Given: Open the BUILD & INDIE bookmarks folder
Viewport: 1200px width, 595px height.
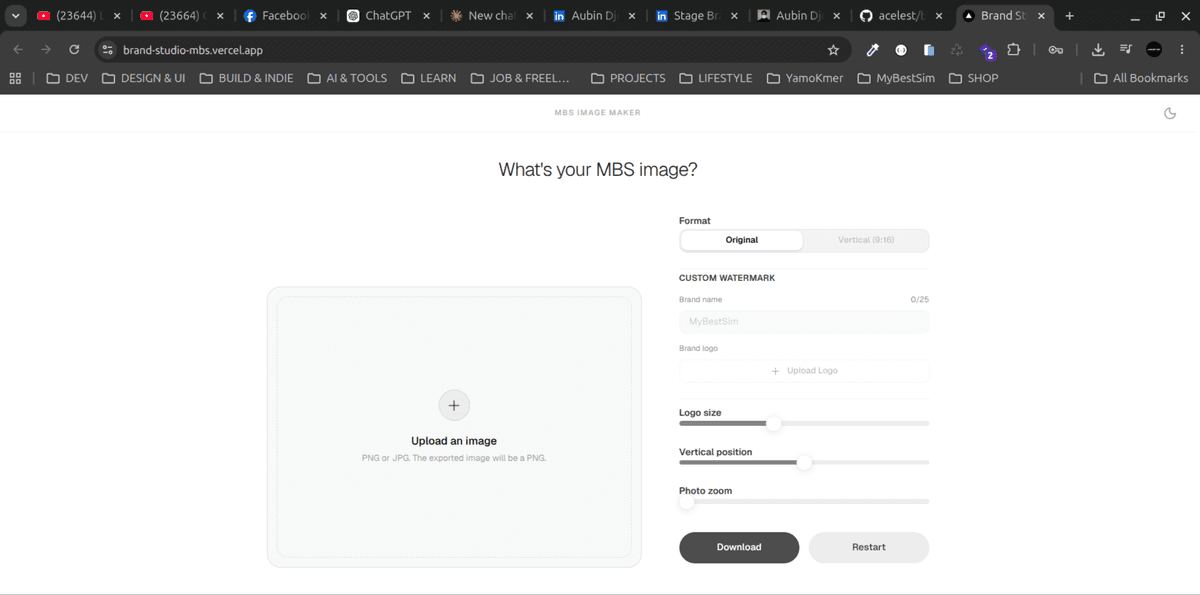Looking at the screenshot, I should click(x=245, y=78).
